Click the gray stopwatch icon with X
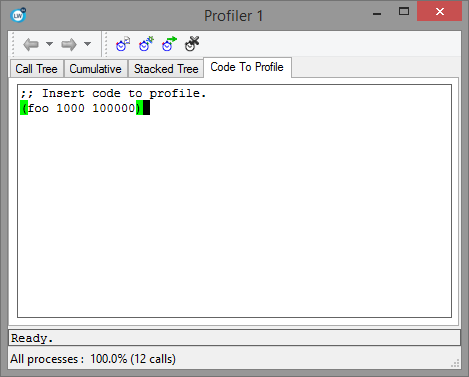Image resolution: width=469 pixels, height=377 pixels. (x=192, y=44)
